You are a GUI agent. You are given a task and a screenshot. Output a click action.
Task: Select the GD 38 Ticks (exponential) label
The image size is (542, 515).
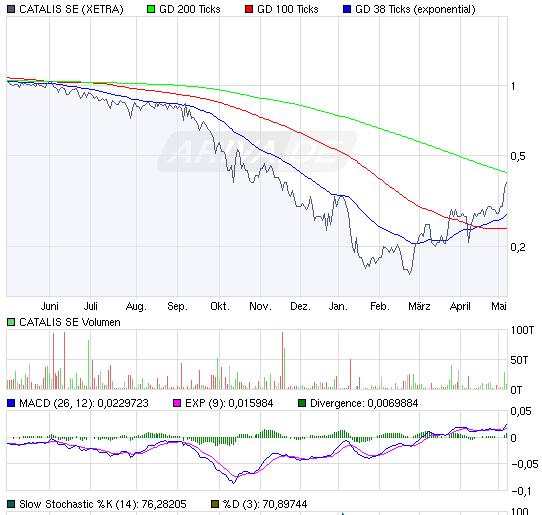pyautogui.click(x=415, y=9)
